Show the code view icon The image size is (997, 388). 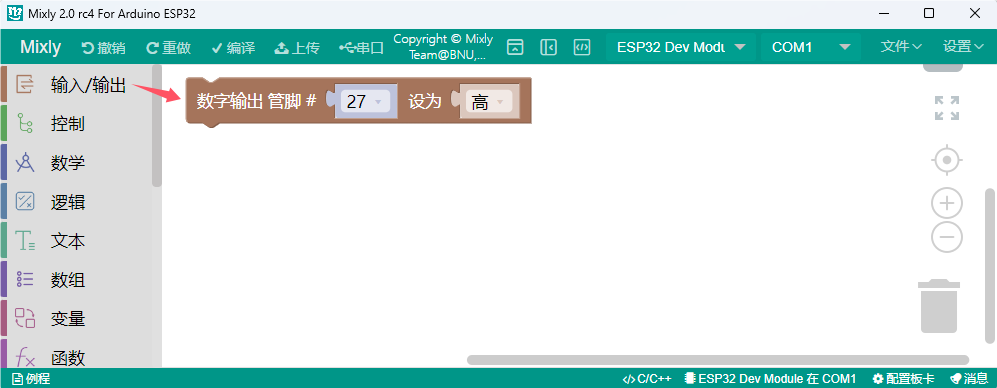(582, 47)
